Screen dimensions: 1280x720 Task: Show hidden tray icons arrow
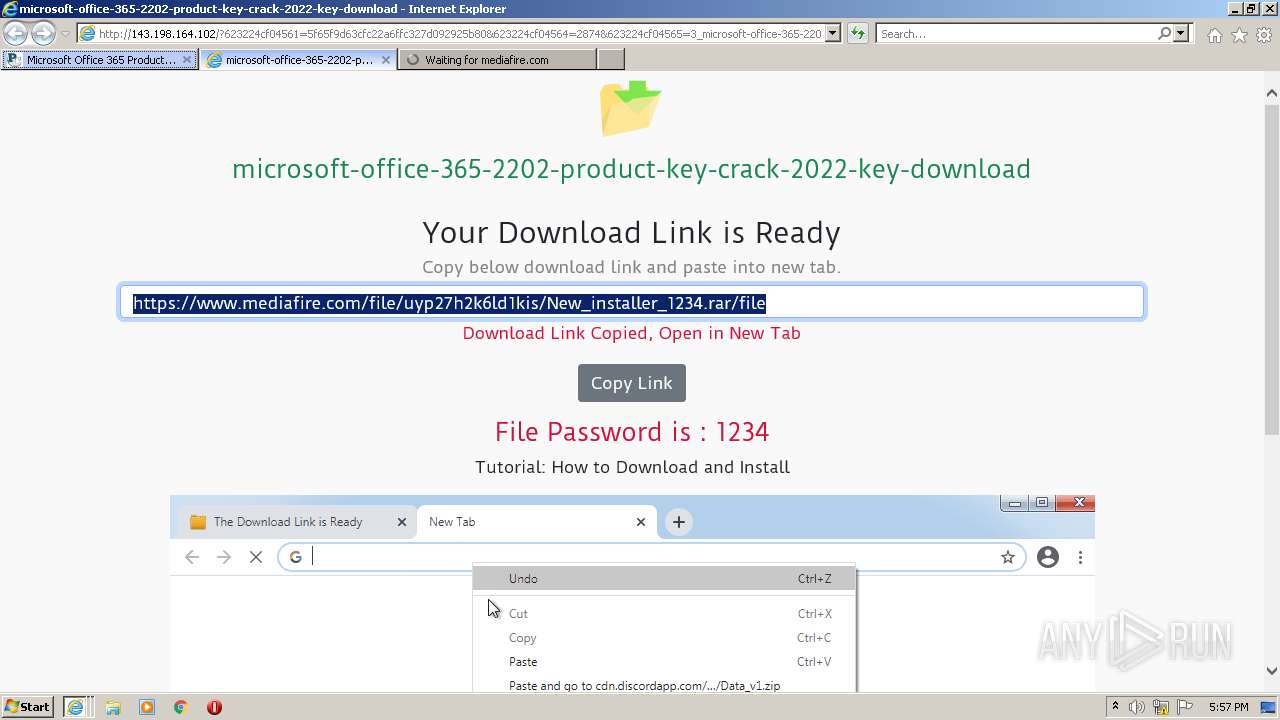tap(1115, 707)
